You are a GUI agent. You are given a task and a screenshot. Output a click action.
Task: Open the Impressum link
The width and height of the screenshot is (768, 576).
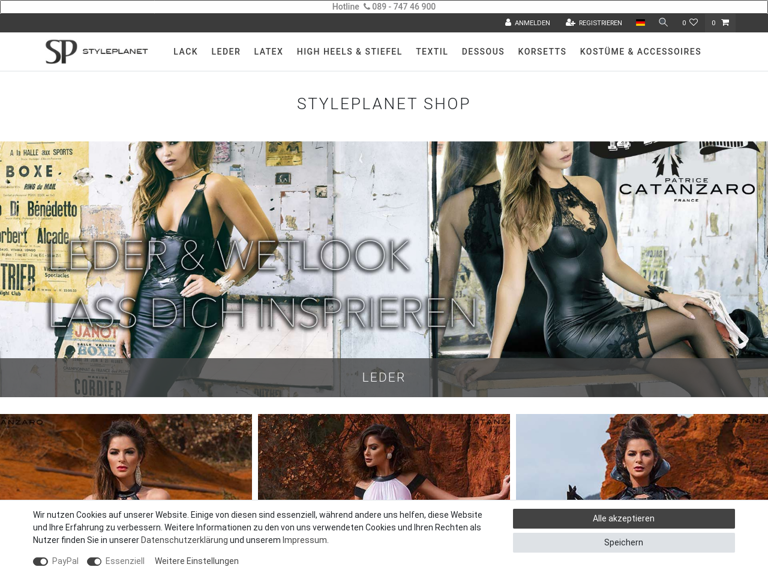[x=304, y=540]
